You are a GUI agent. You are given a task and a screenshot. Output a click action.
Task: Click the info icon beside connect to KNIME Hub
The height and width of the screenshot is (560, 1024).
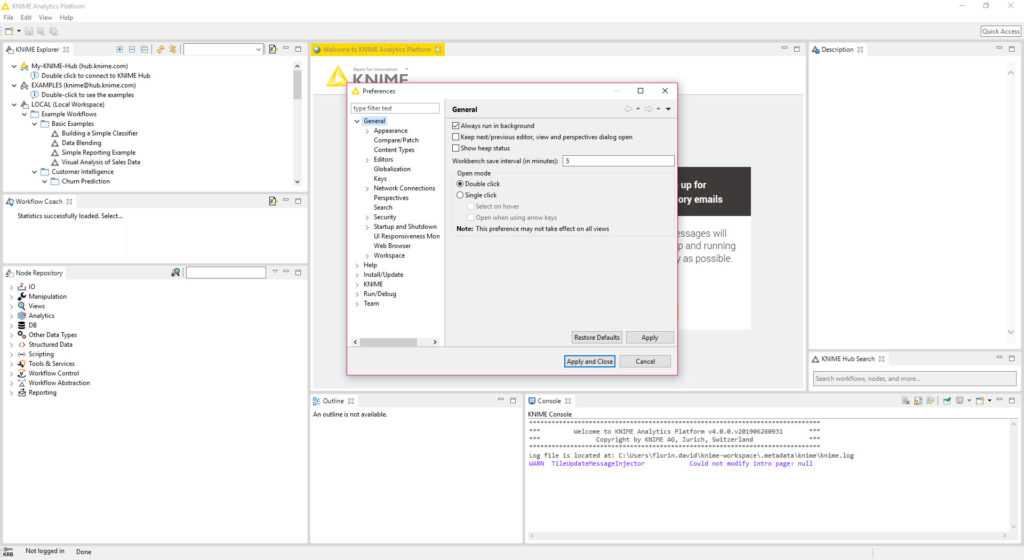pyautogui.click(x=35, y=76)
